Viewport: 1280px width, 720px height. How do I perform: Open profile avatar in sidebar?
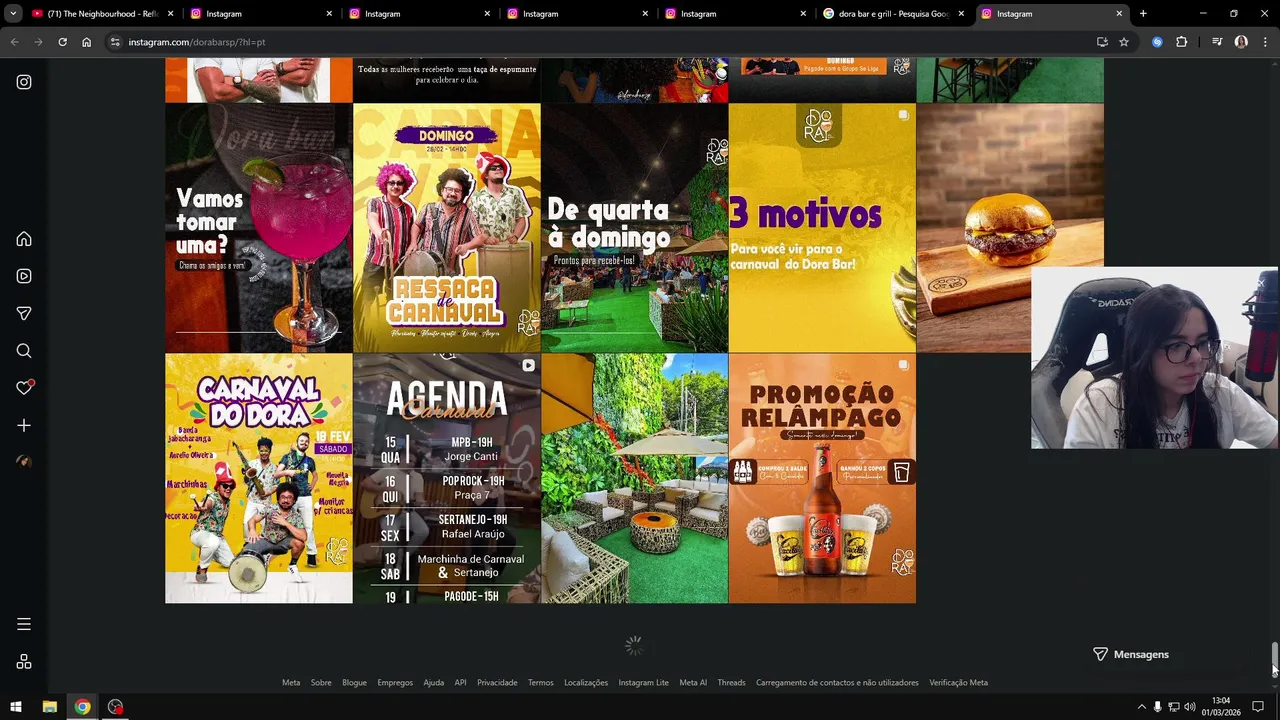point(24,462)
